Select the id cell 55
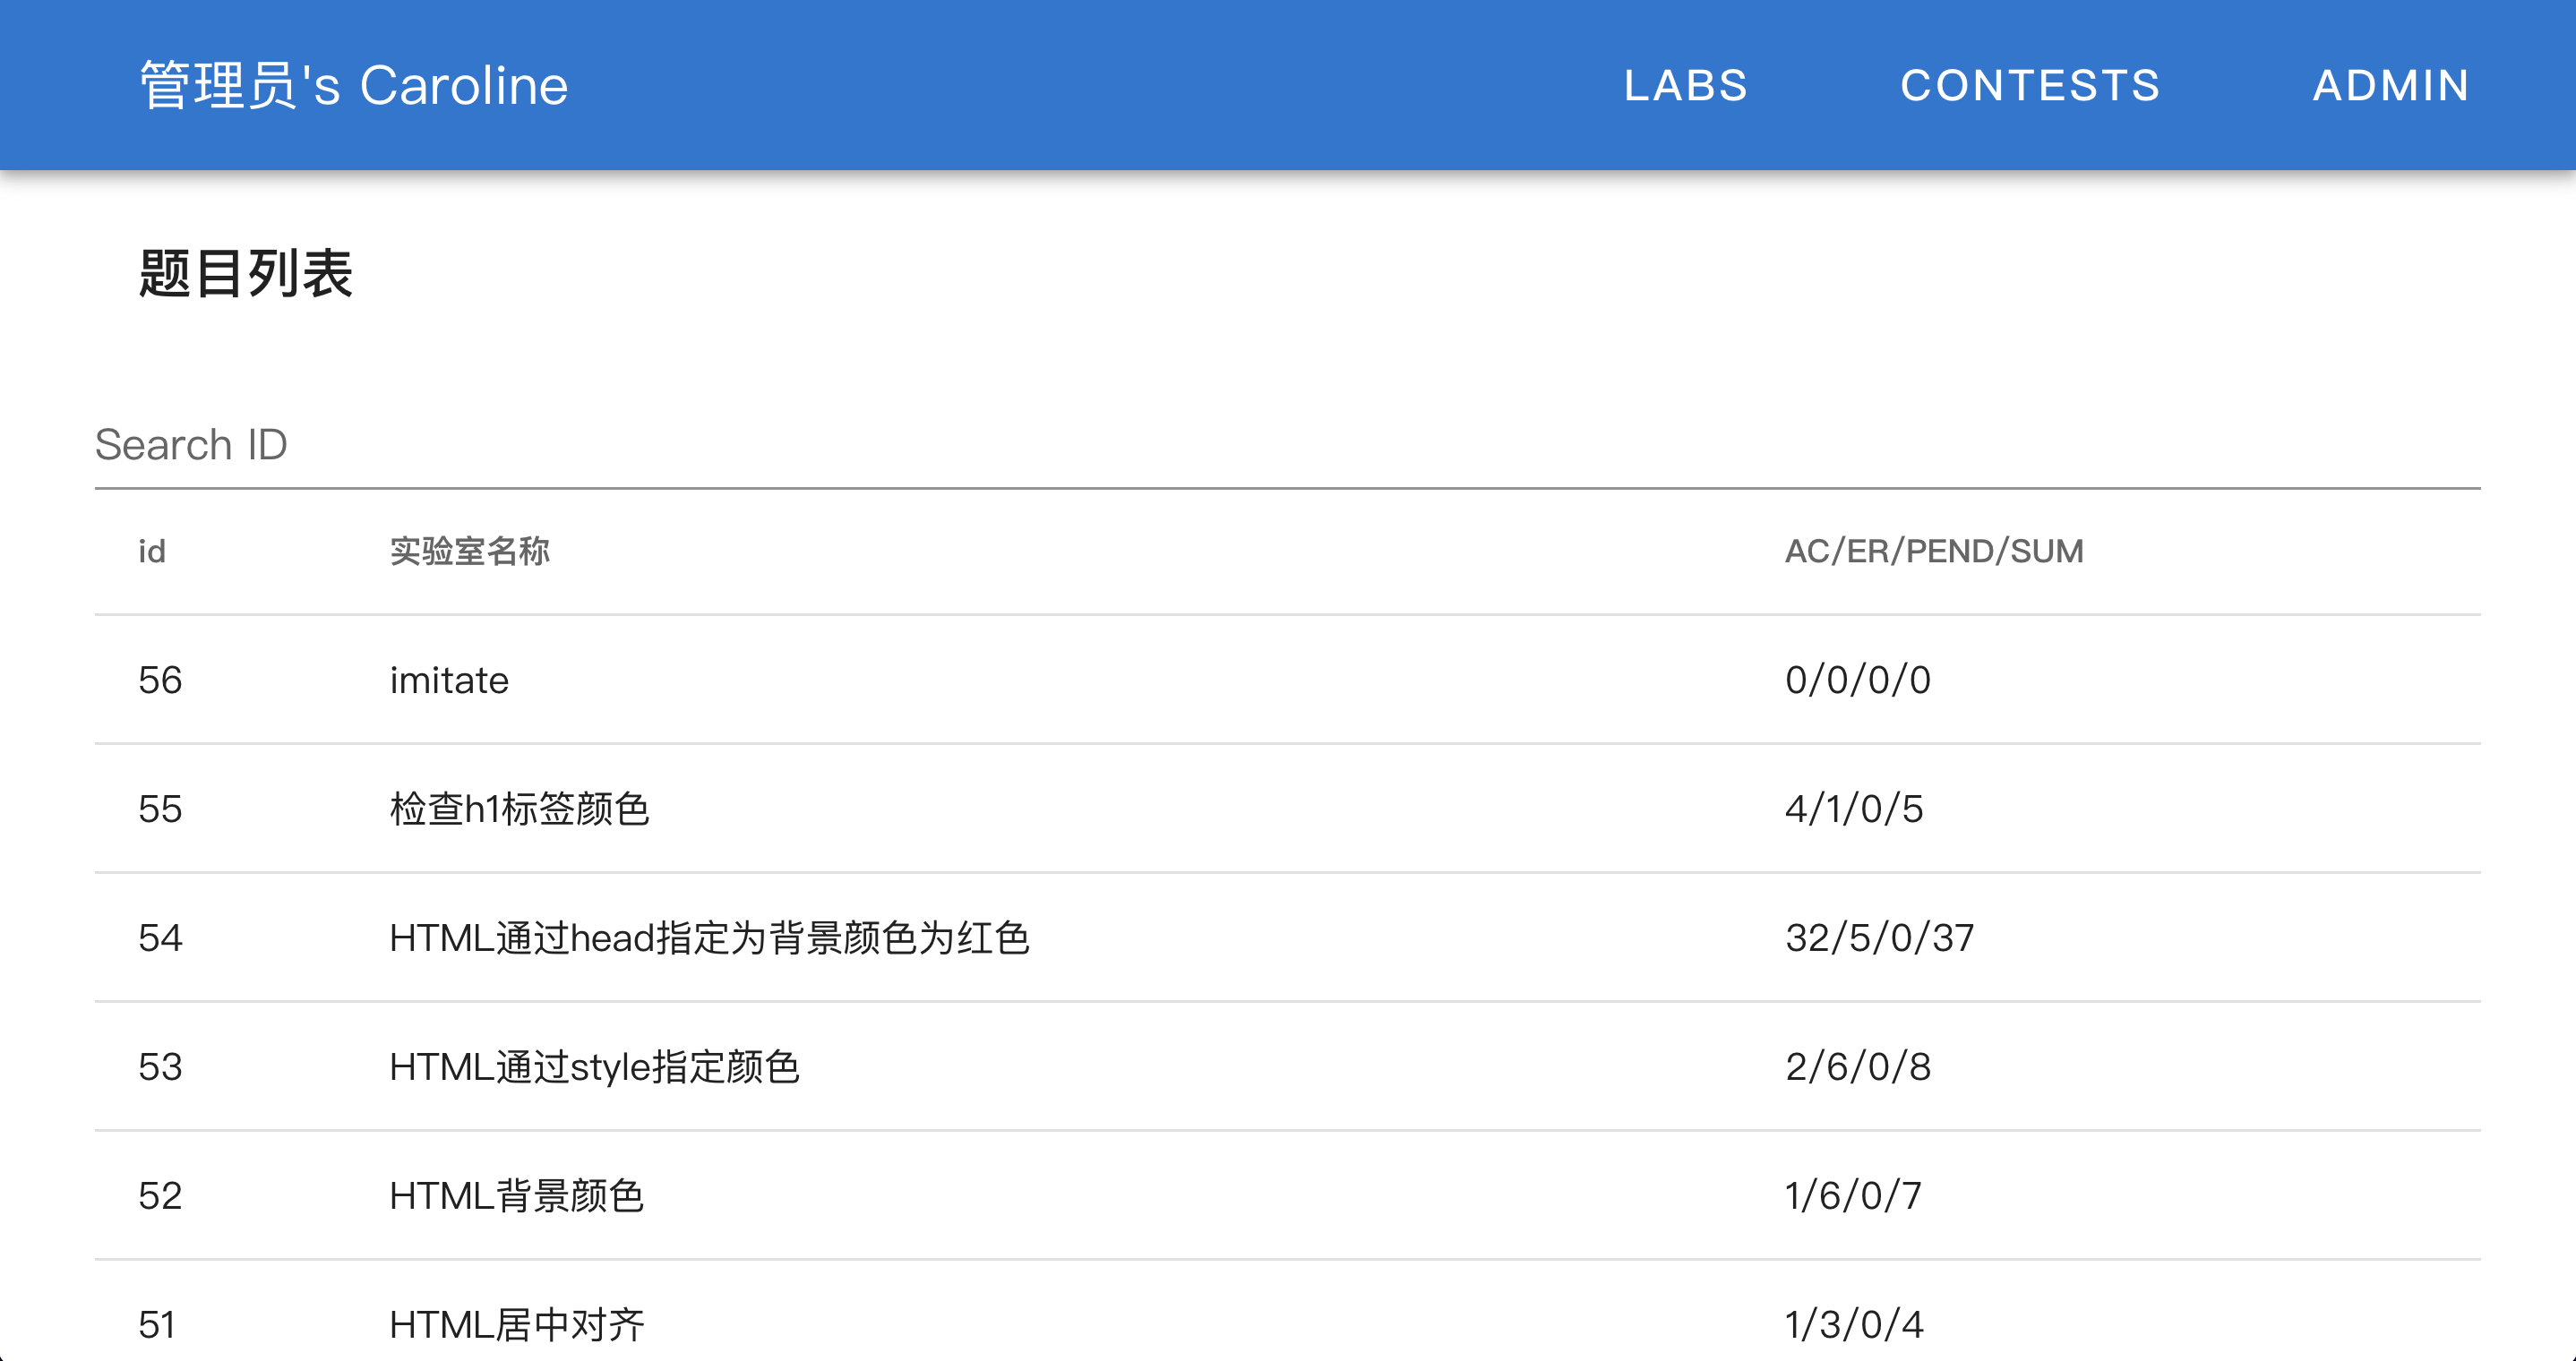The width and height of the screenshot is (2576, 1361). pyautogui.click(x=160, y=809)
